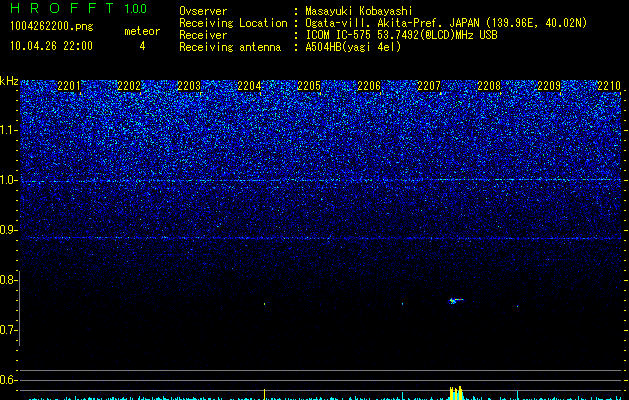629x400 pixels.
Task: Click the kHz axis unit label
Action: [9, 81]
